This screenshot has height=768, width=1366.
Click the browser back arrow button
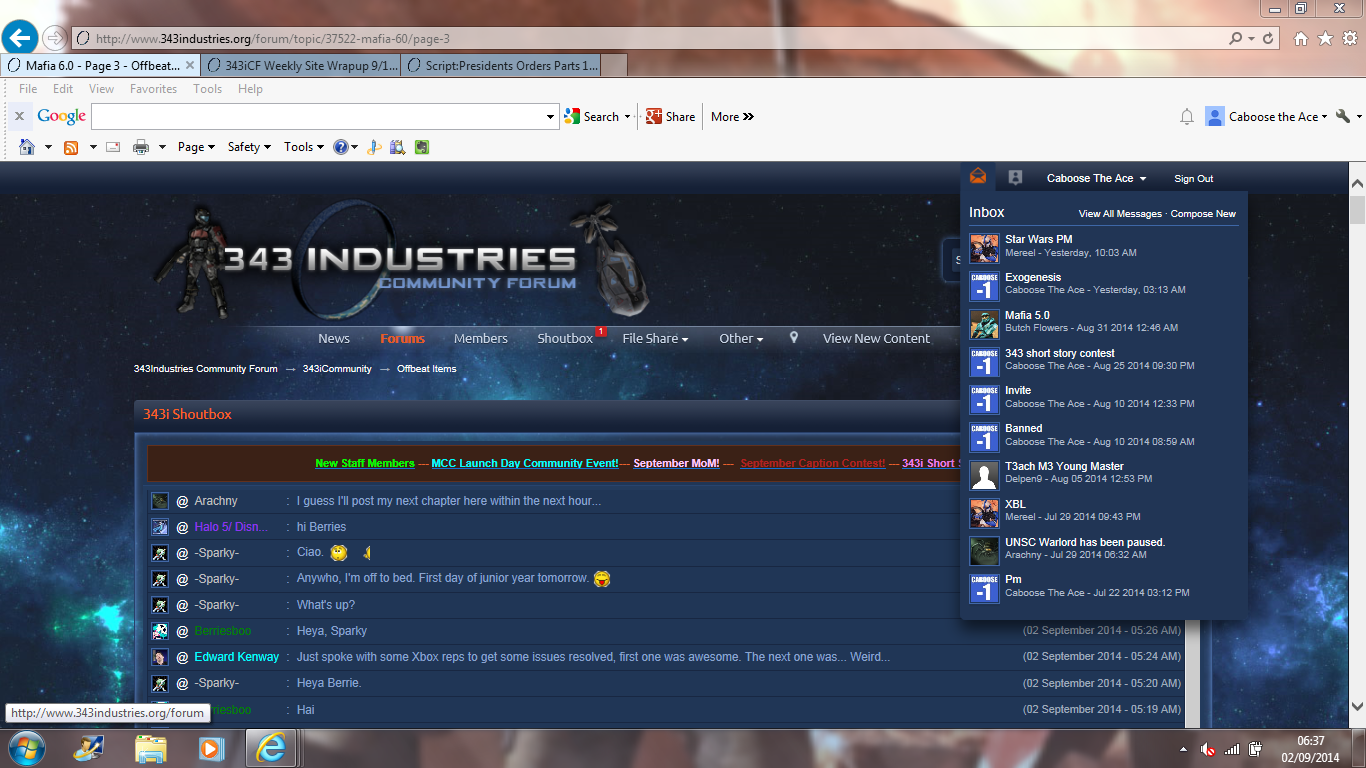click(x=20, y=38)
